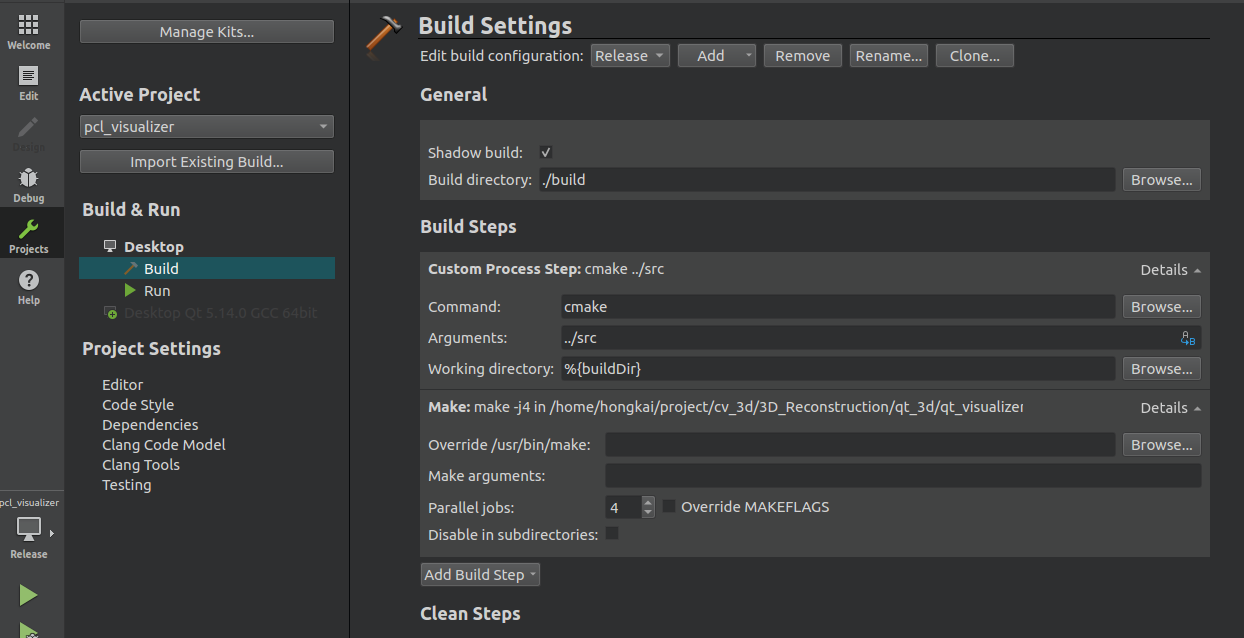
Task: Open the Add Build Step dropdown
Action: (x=480, y=575)
